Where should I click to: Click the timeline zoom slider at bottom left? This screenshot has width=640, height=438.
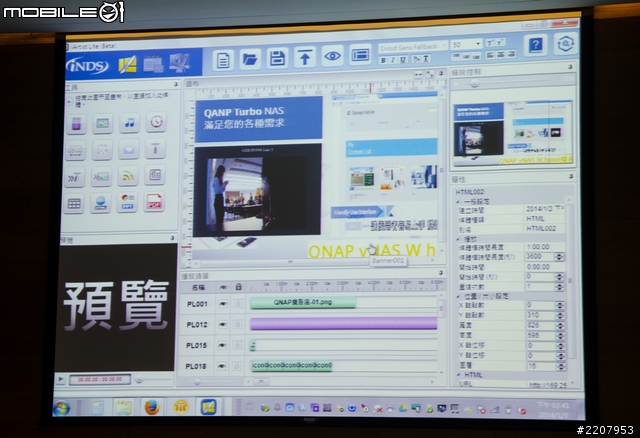tap(197, 382)
